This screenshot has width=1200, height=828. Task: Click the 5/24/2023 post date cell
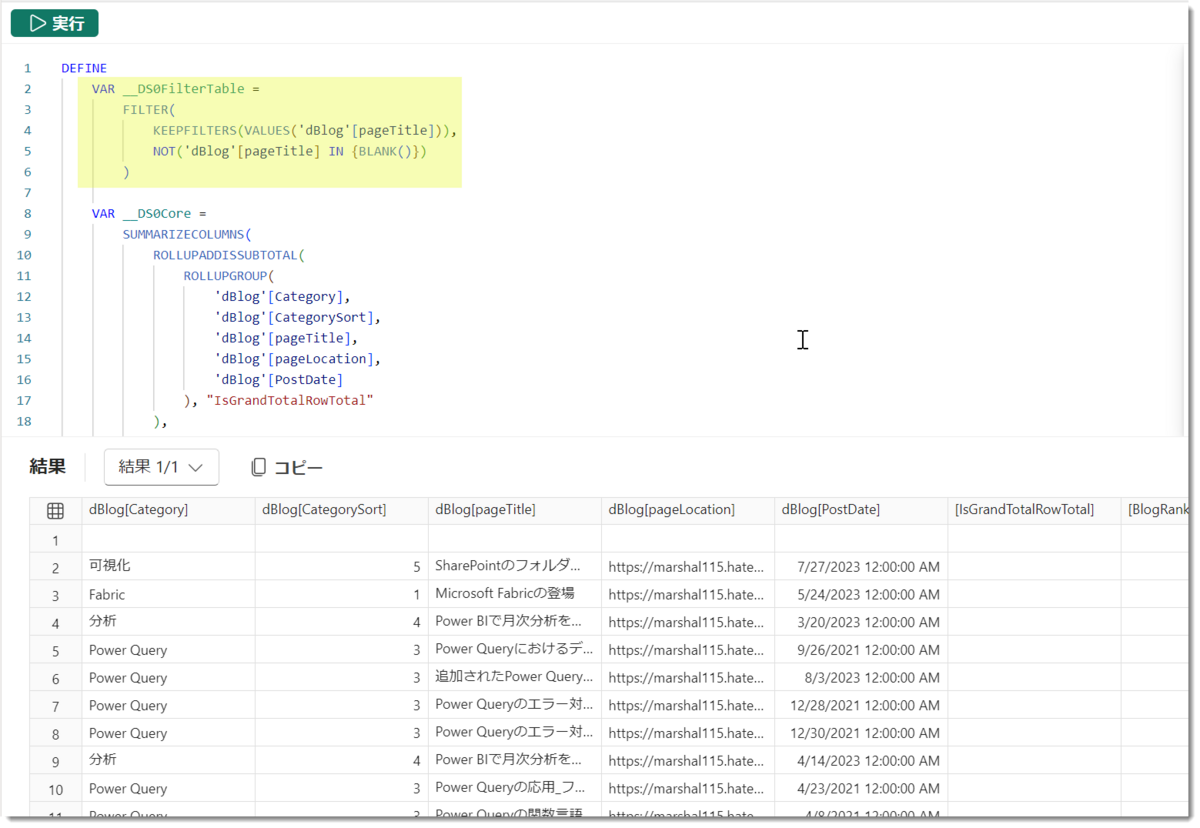(x=861, y=594)
